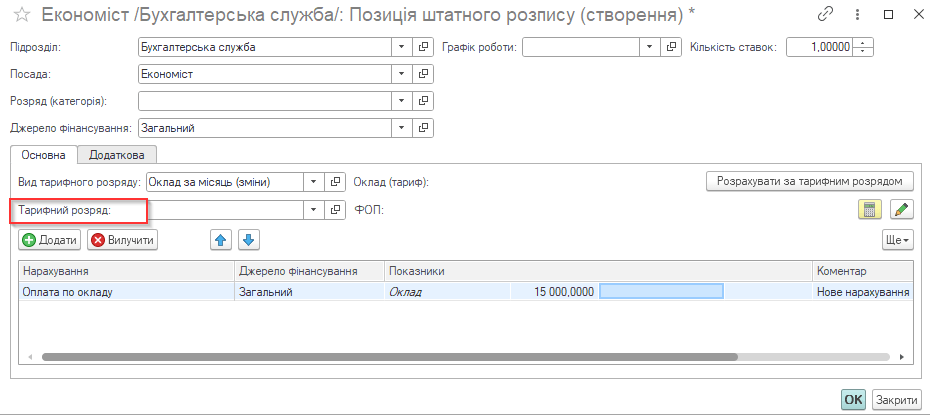
Task: Click the Показники column header
Action: (x=598, y=271)
